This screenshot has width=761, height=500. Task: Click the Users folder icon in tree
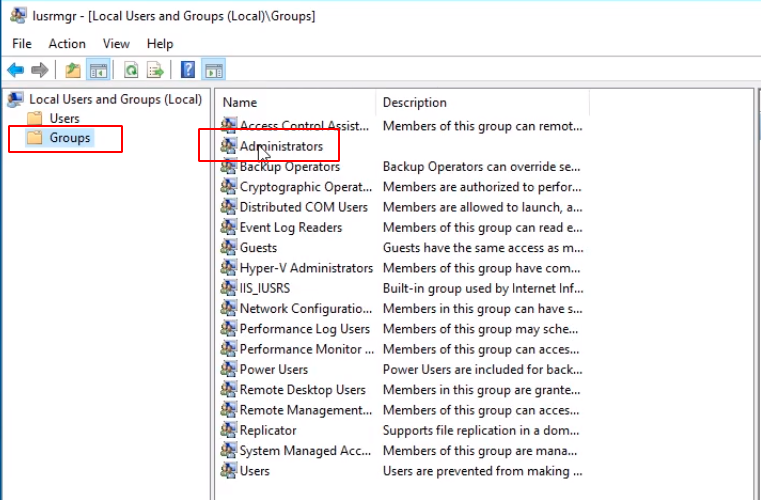tap(34, 118)
